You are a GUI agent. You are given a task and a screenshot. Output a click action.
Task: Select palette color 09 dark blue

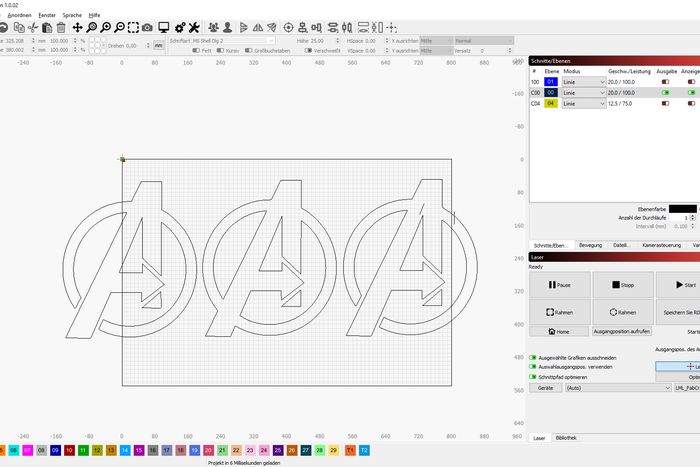pos(55,450)
